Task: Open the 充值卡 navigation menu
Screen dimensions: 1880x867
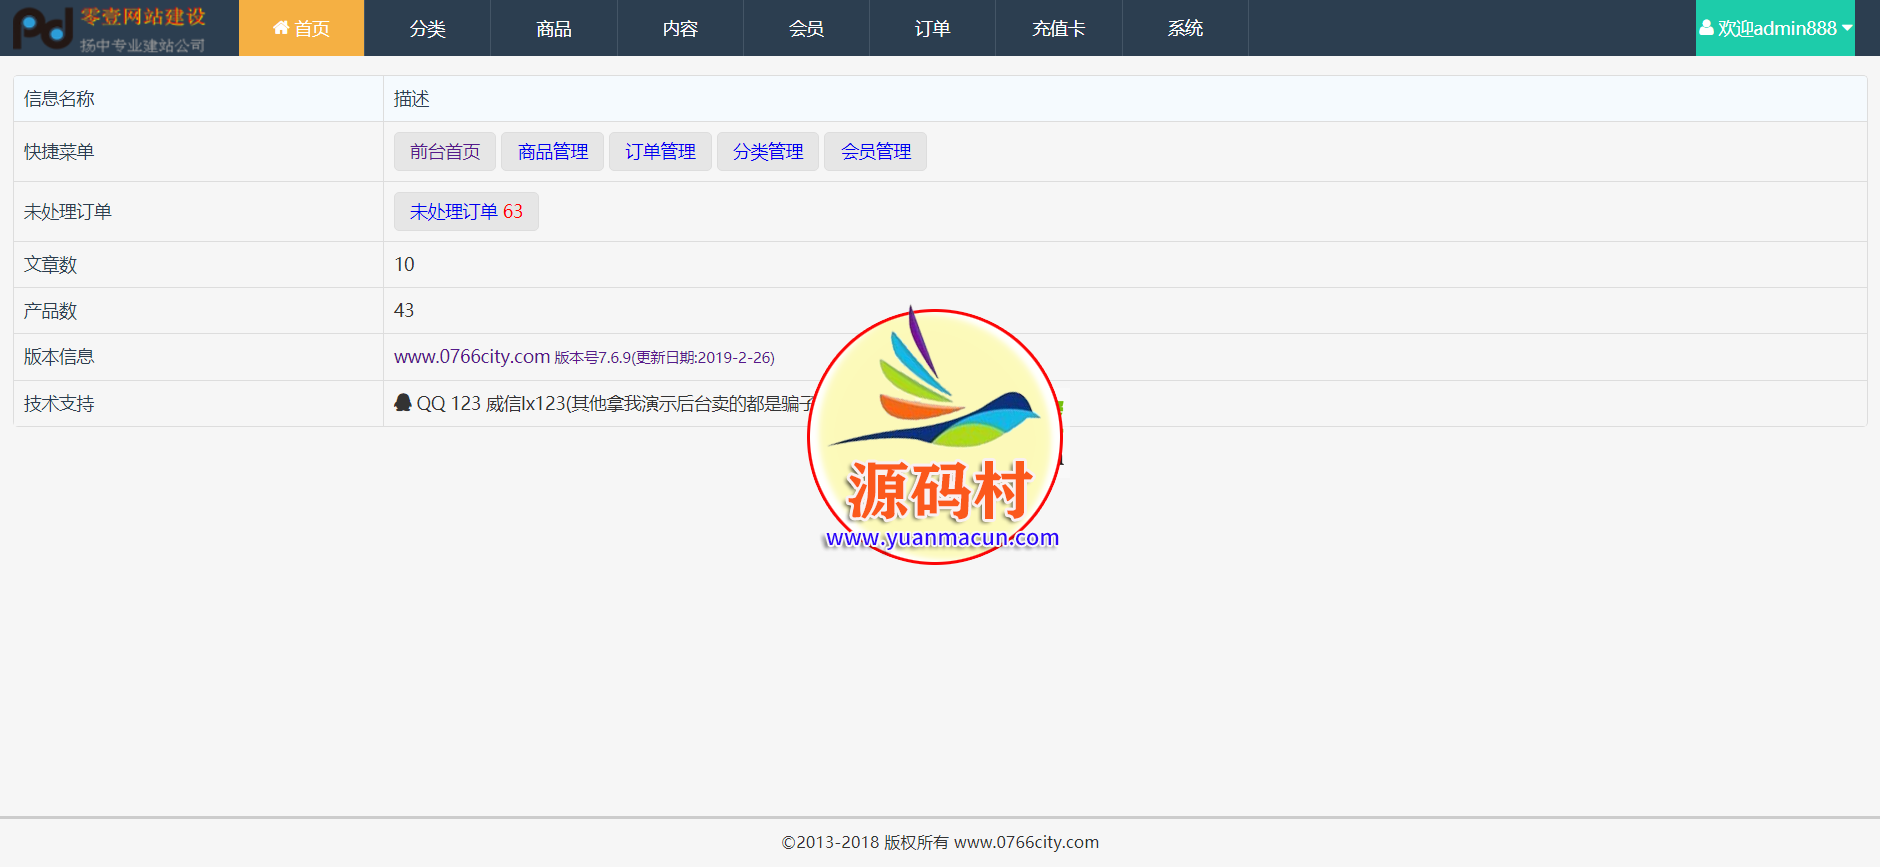Action: 1058,29
